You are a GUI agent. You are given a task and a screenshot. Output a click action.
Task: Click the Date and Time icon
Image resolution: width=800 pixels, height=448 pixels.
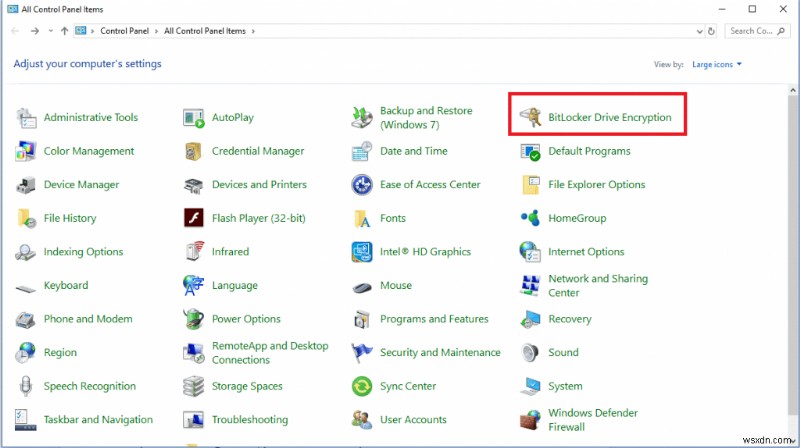[362, 152]
